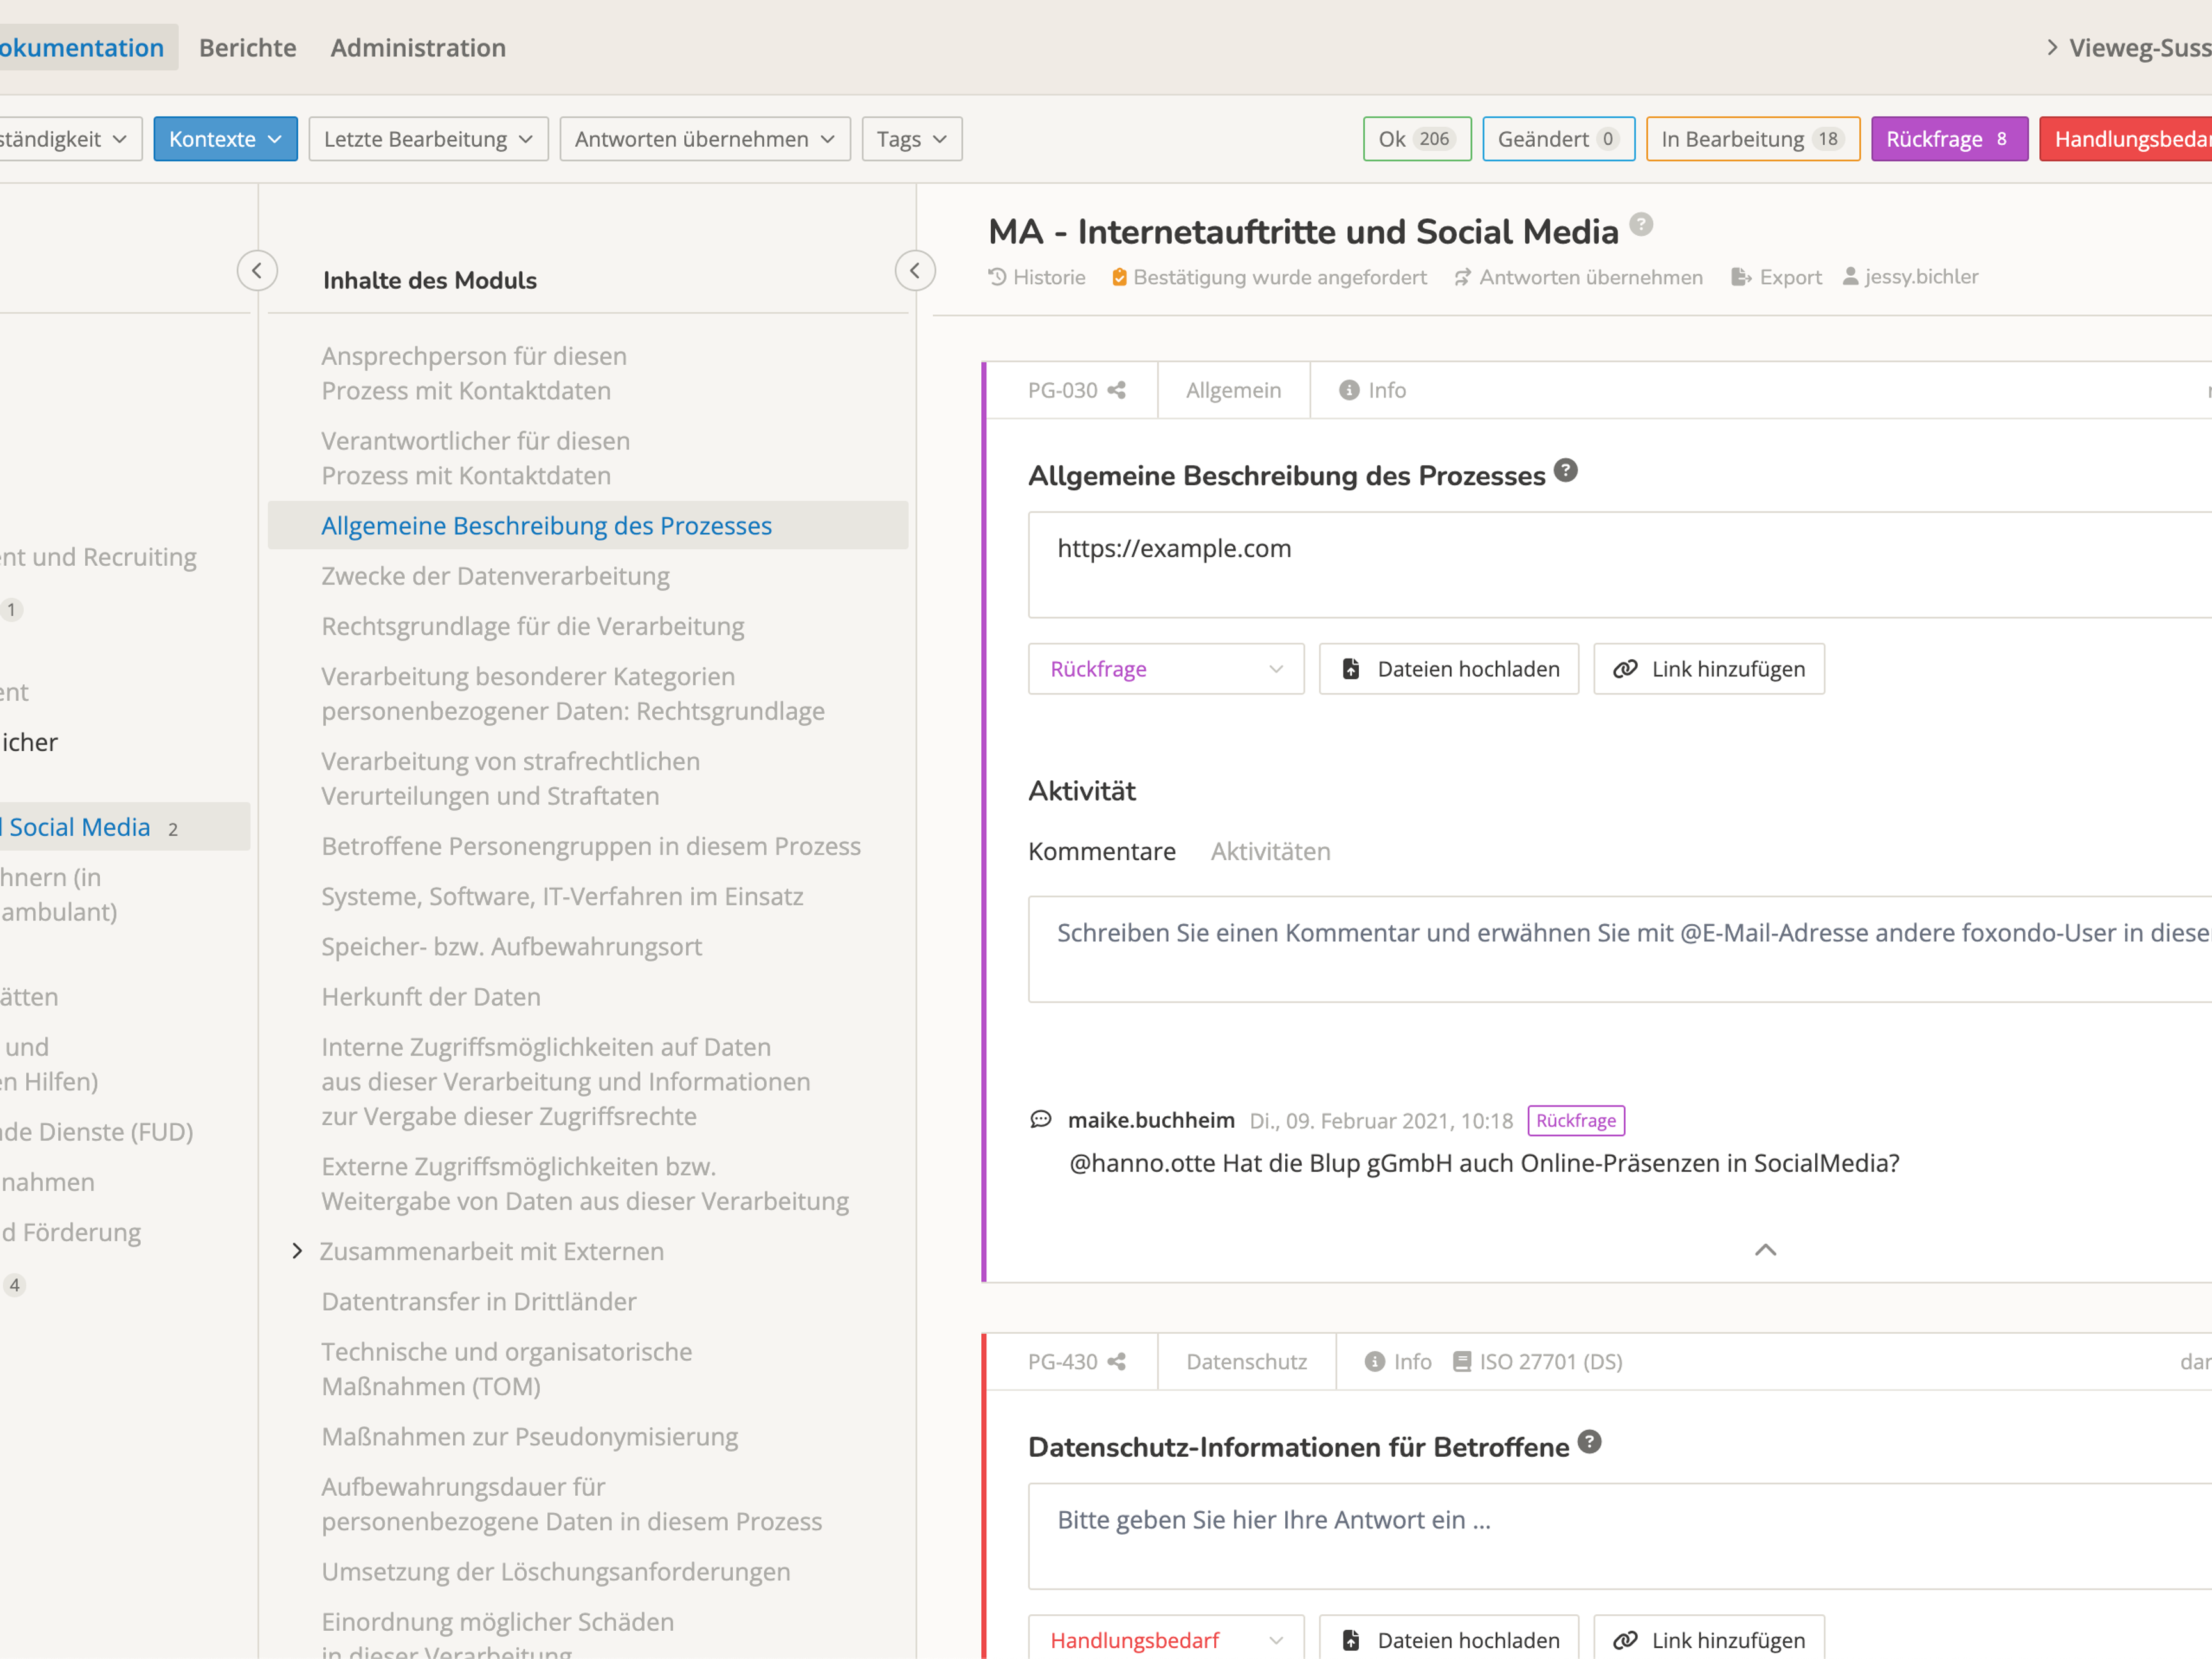
Task: Click Datenschutz-Informationen answer input field
Action: (x=1619, y=1535)
